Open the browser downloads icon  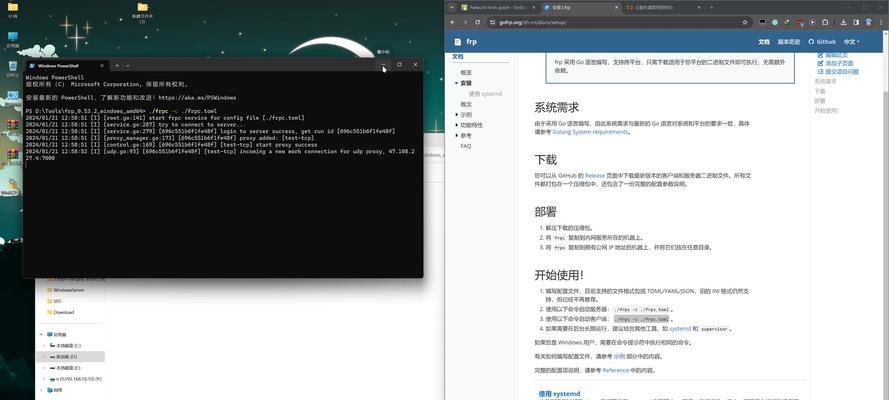pyautogui.click(x=844, y=22)
